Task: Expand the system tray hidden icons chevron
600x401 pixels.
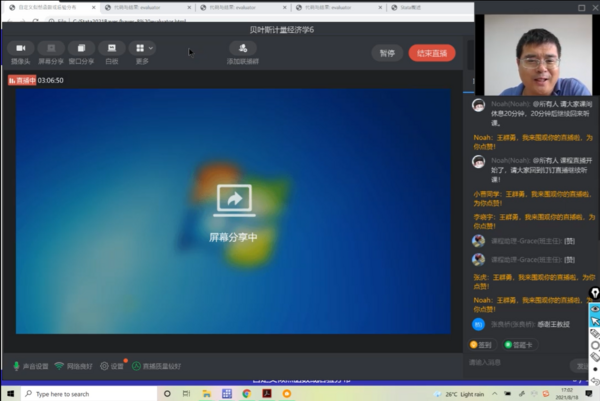Action: point(495,394)
